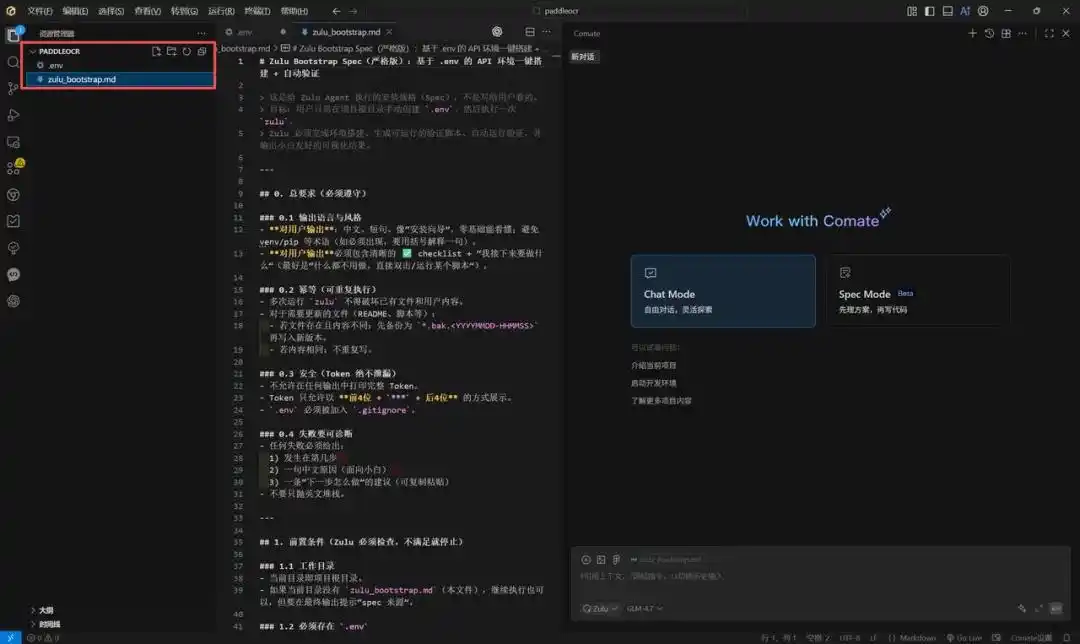Click the New Folder icon in PADDLEOCR header
The image size is (1080, 644).
[x=172, y=52]
